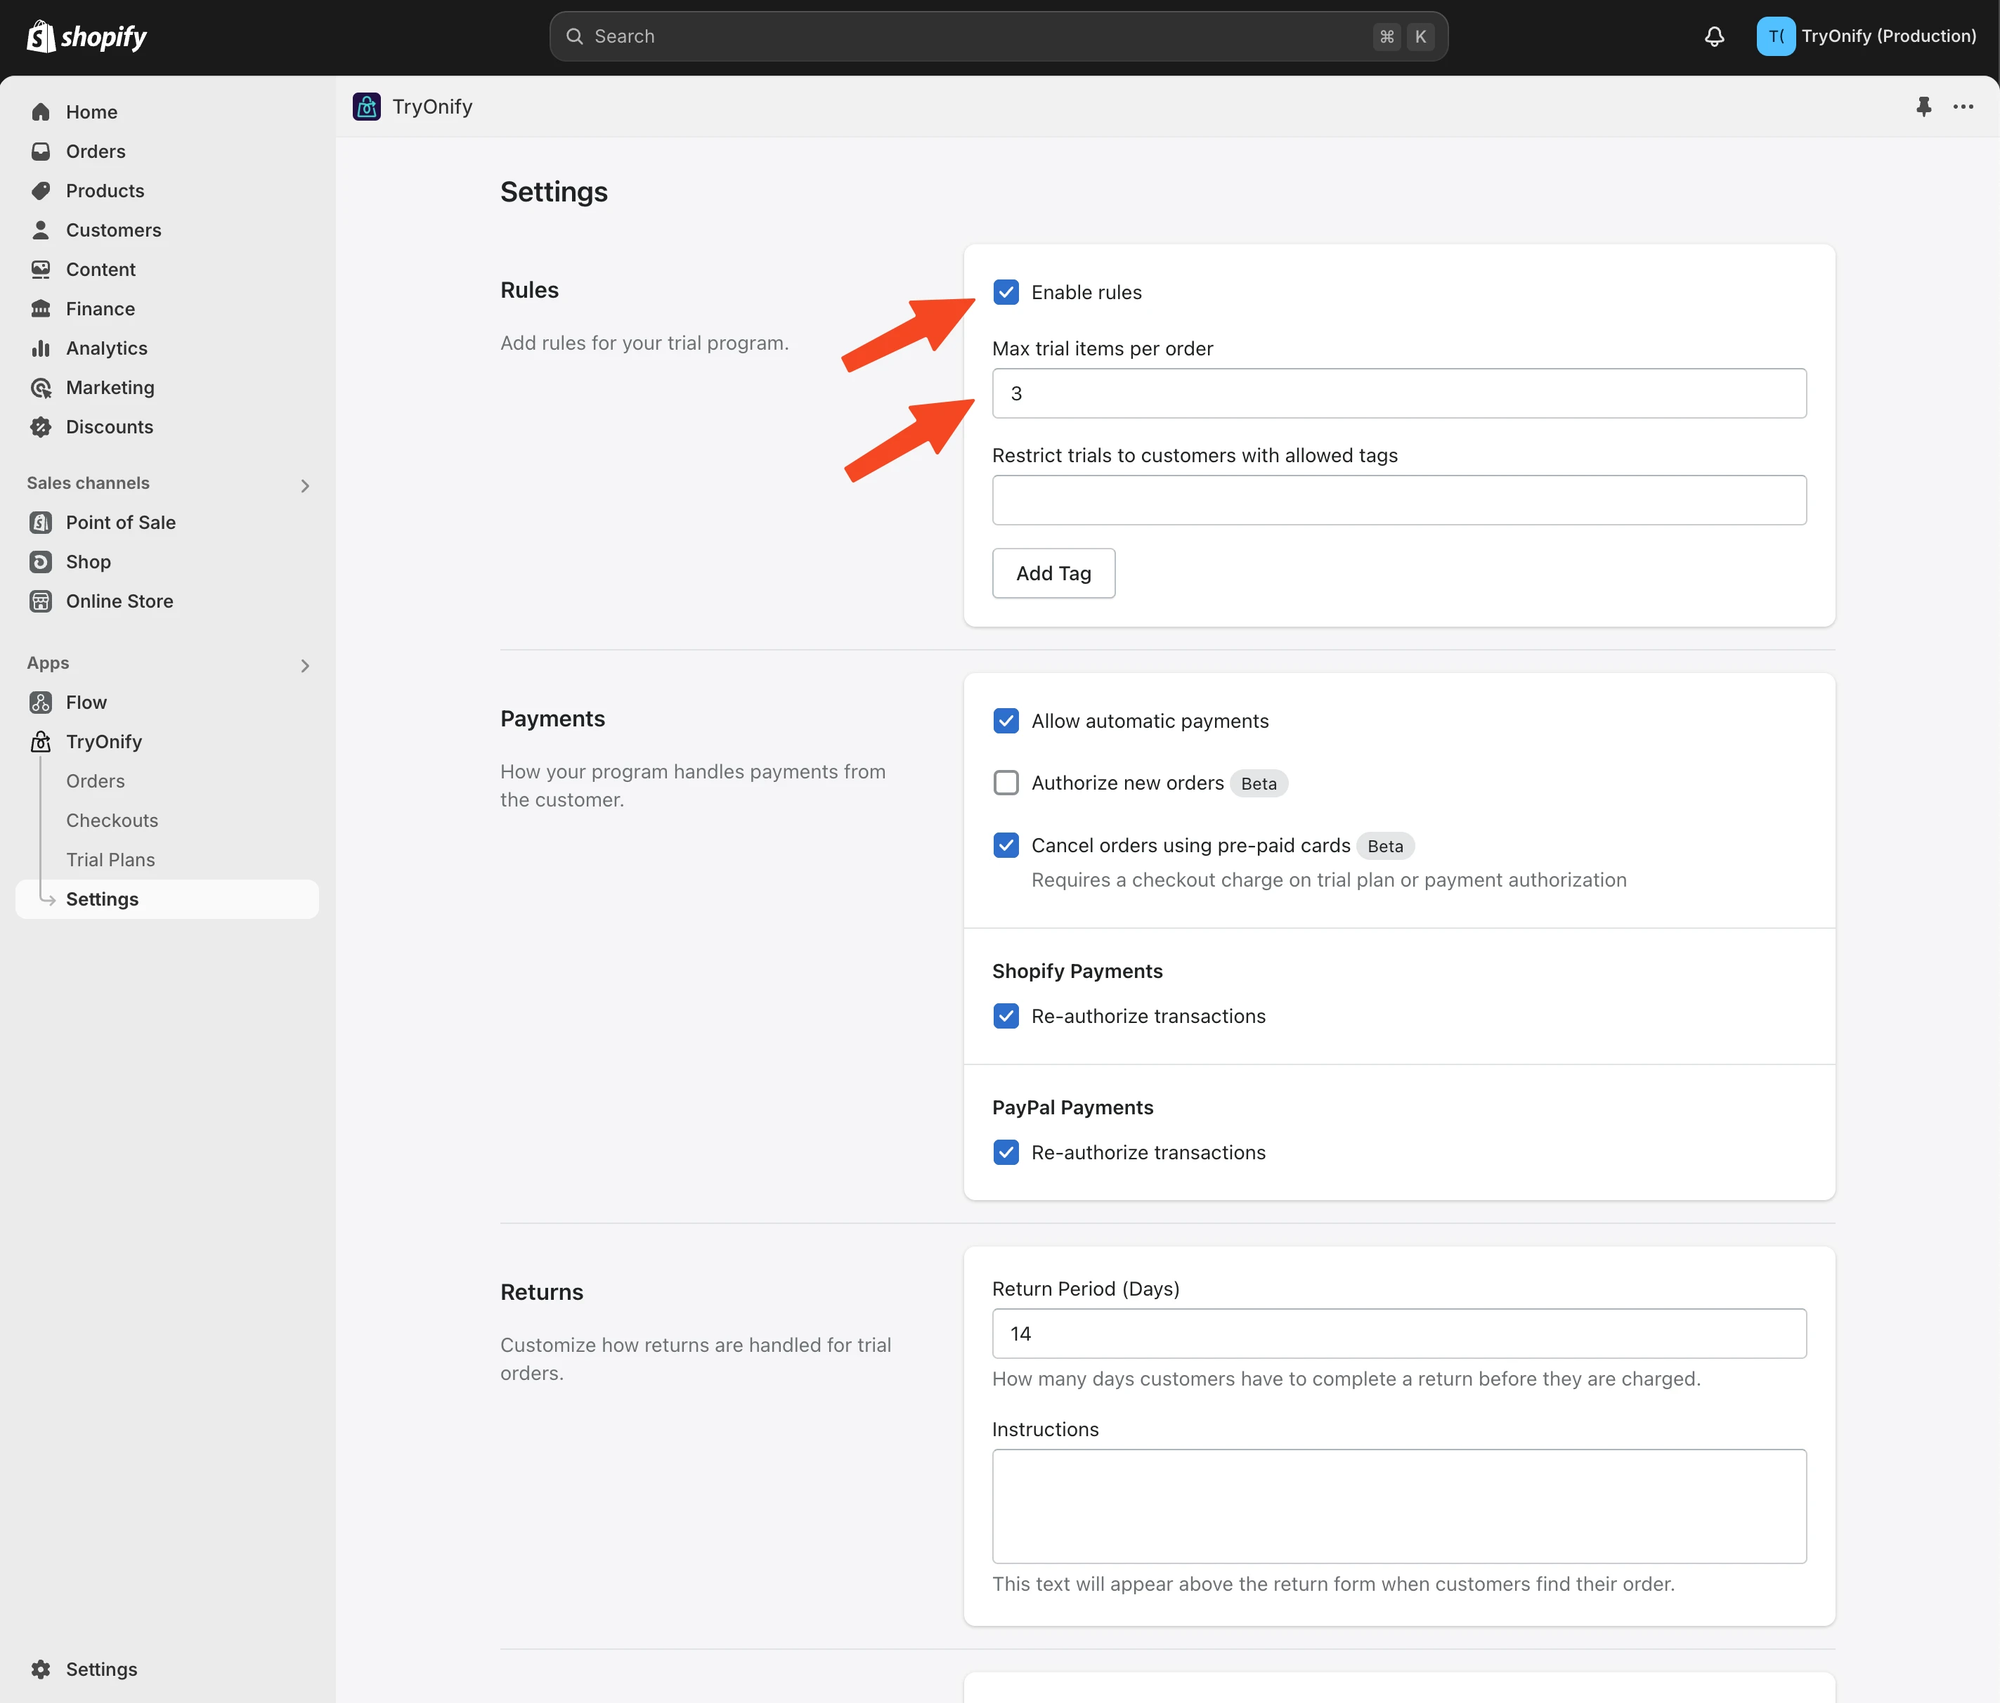Click the bottom Settings gear icon
Screen dimensions: 2000x1703
tap(41, 1669)
